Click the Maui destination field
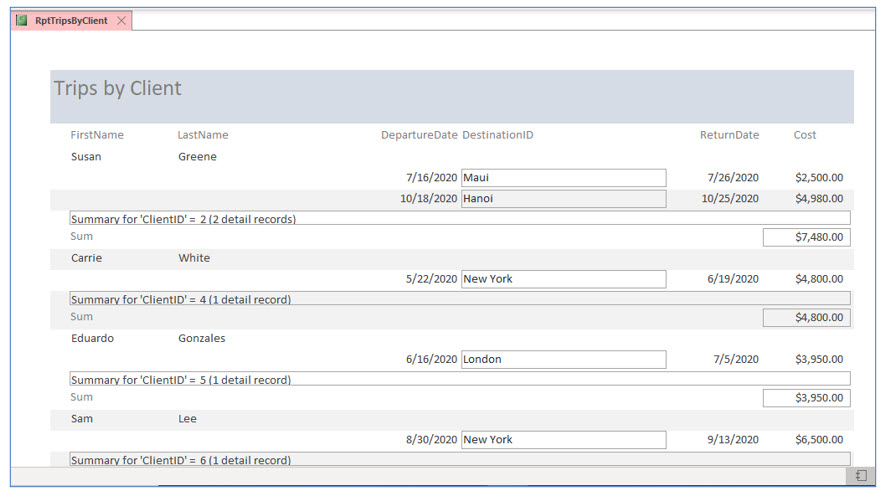This screenshot has width=882, height=492. point(564,178)
